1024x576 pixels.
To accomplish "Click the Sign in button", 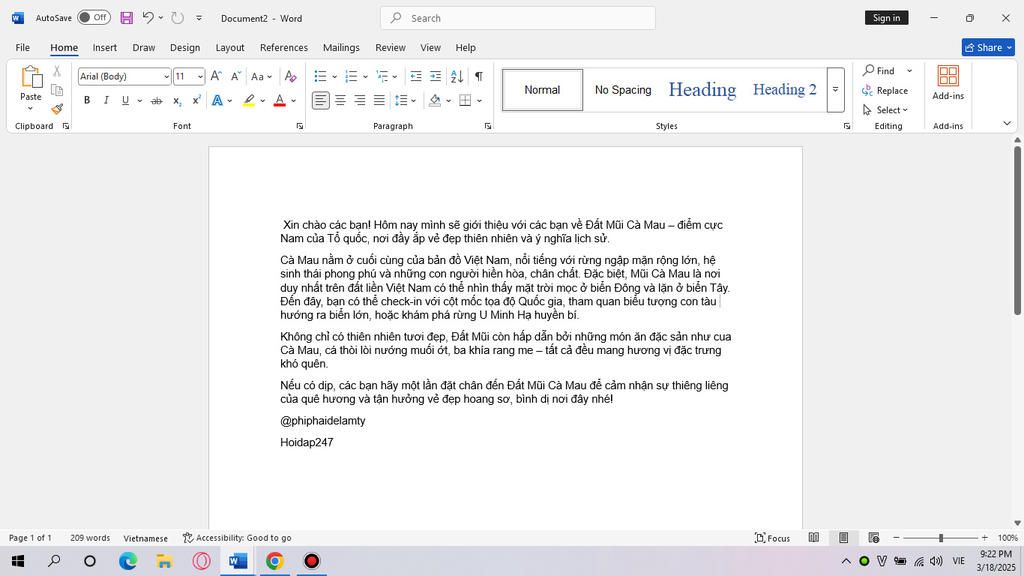I will [x=886, y=18].
